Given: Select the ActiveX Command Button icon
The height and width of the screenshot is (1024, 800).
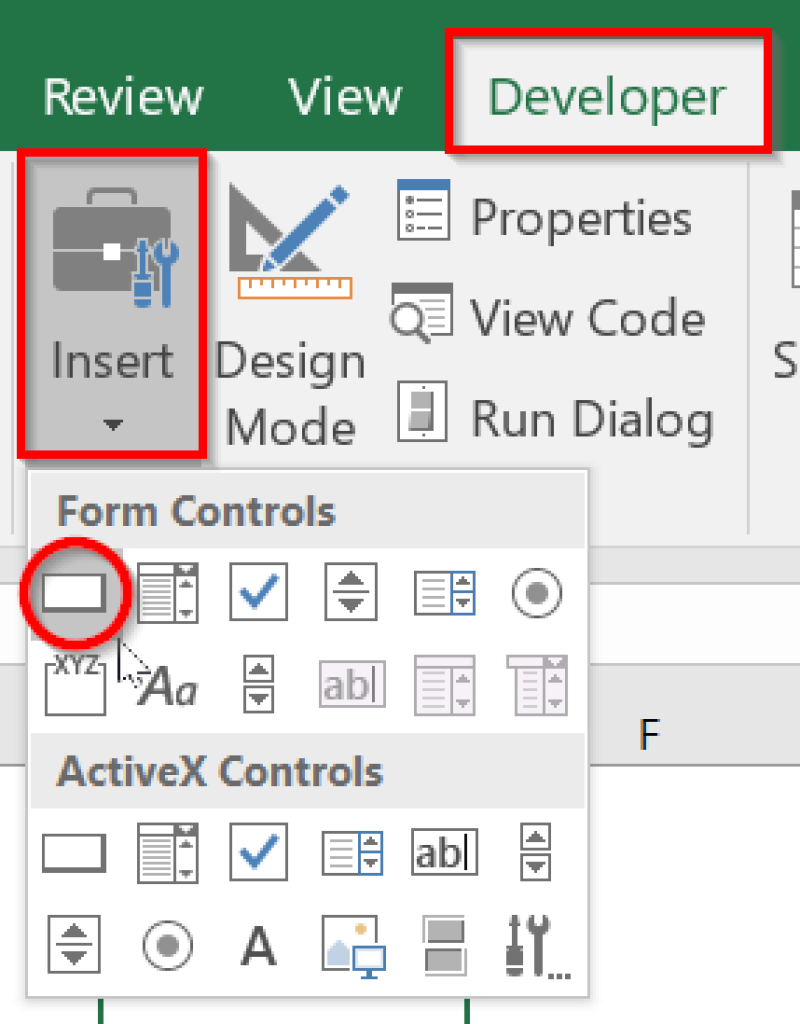Looking at the screenshot, I should 74,852.
